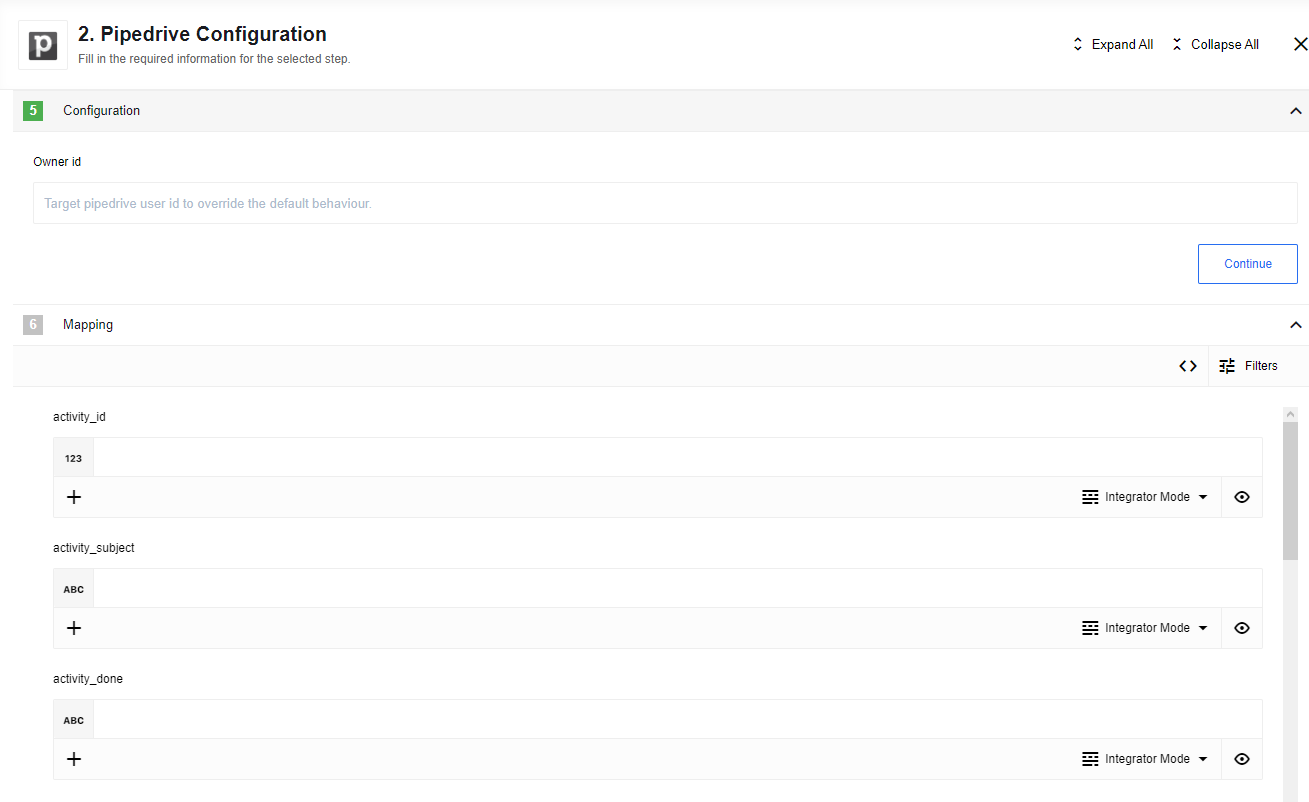
Task: Switch to code view with angle brackets icon
Action: coord(1188,366)
